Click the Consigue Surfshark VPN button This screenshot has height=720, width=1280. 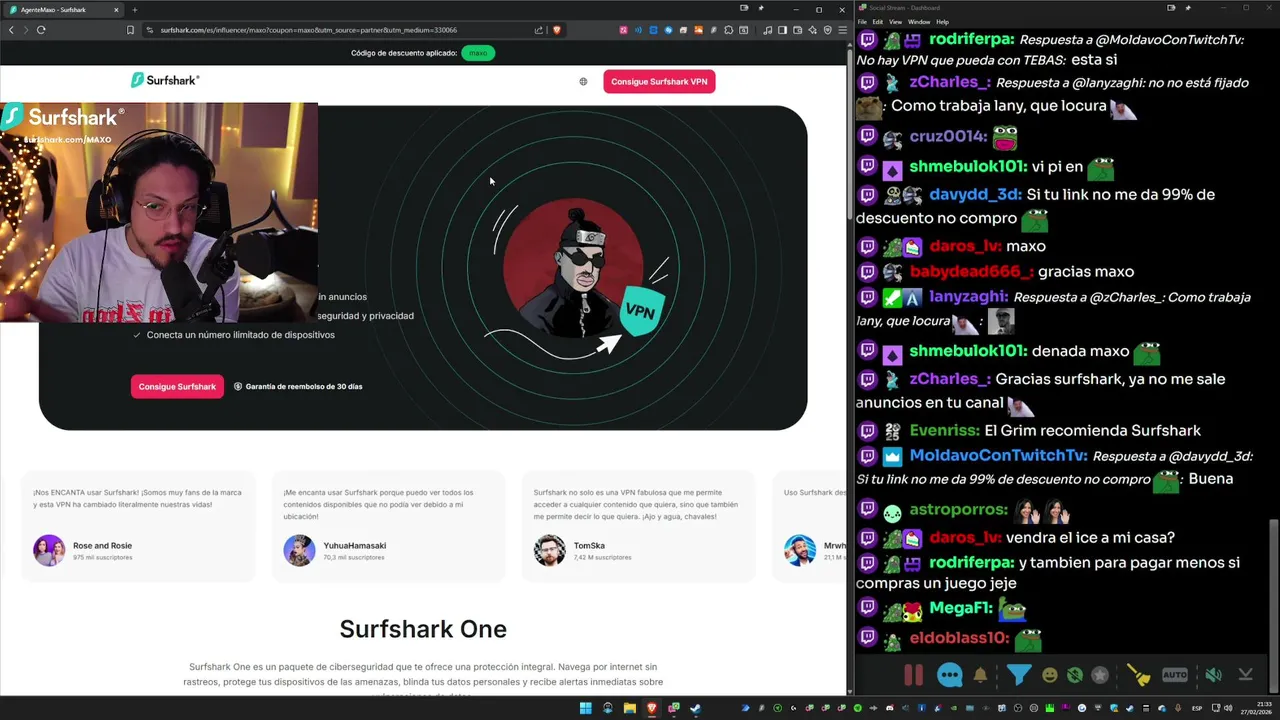point(659,82)
